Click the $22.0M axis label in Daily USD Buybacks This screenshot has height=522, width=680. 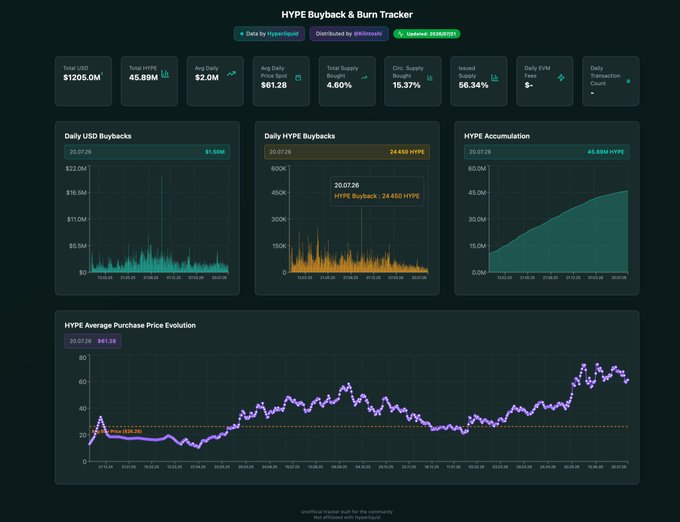point(76,168)
